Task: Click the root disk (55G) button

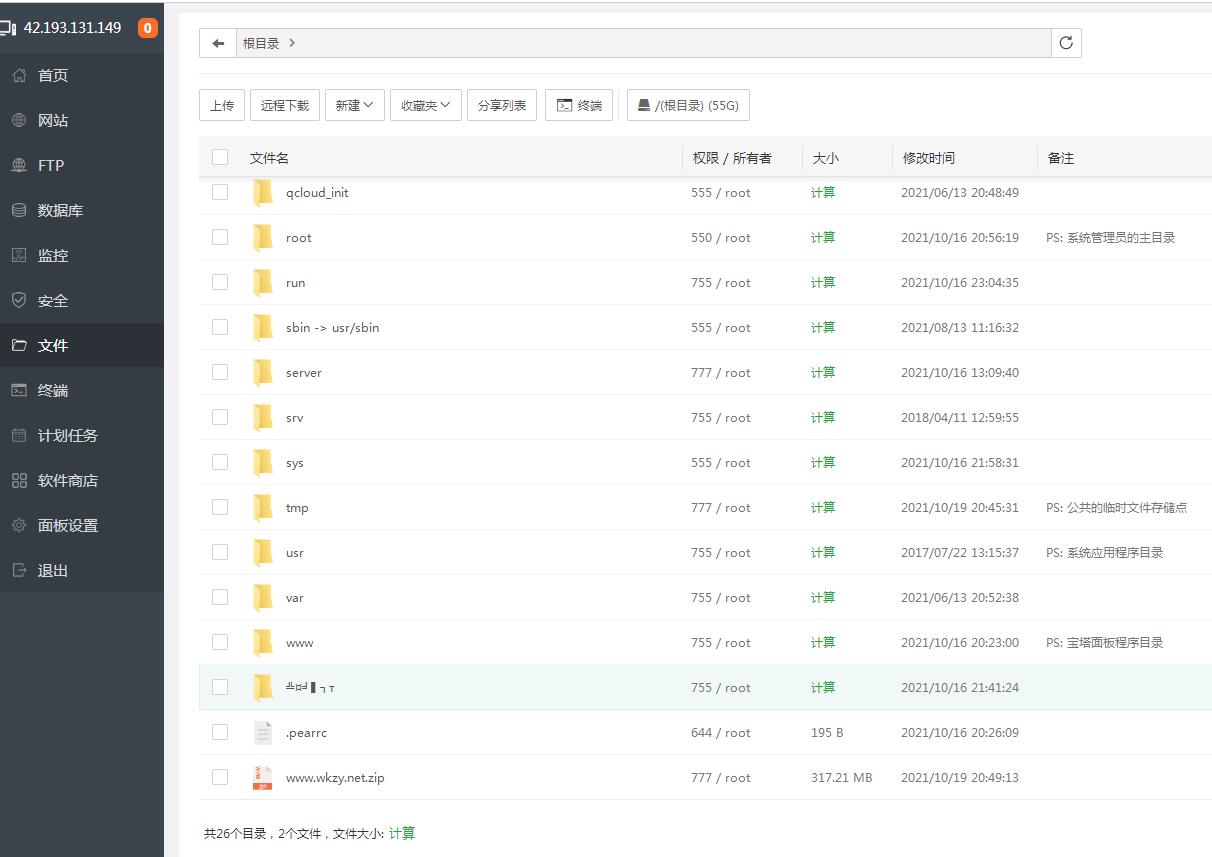Action: 688,105
